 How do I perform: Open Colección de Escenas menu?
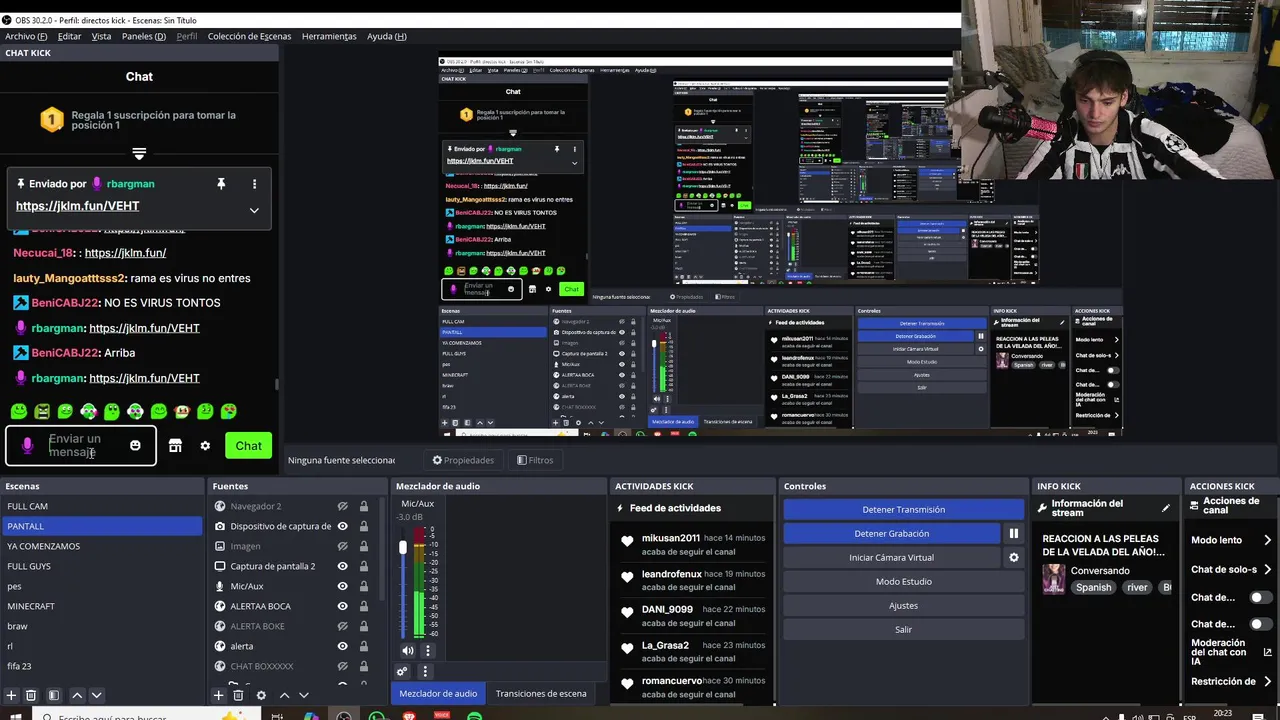tap(249, 36)
